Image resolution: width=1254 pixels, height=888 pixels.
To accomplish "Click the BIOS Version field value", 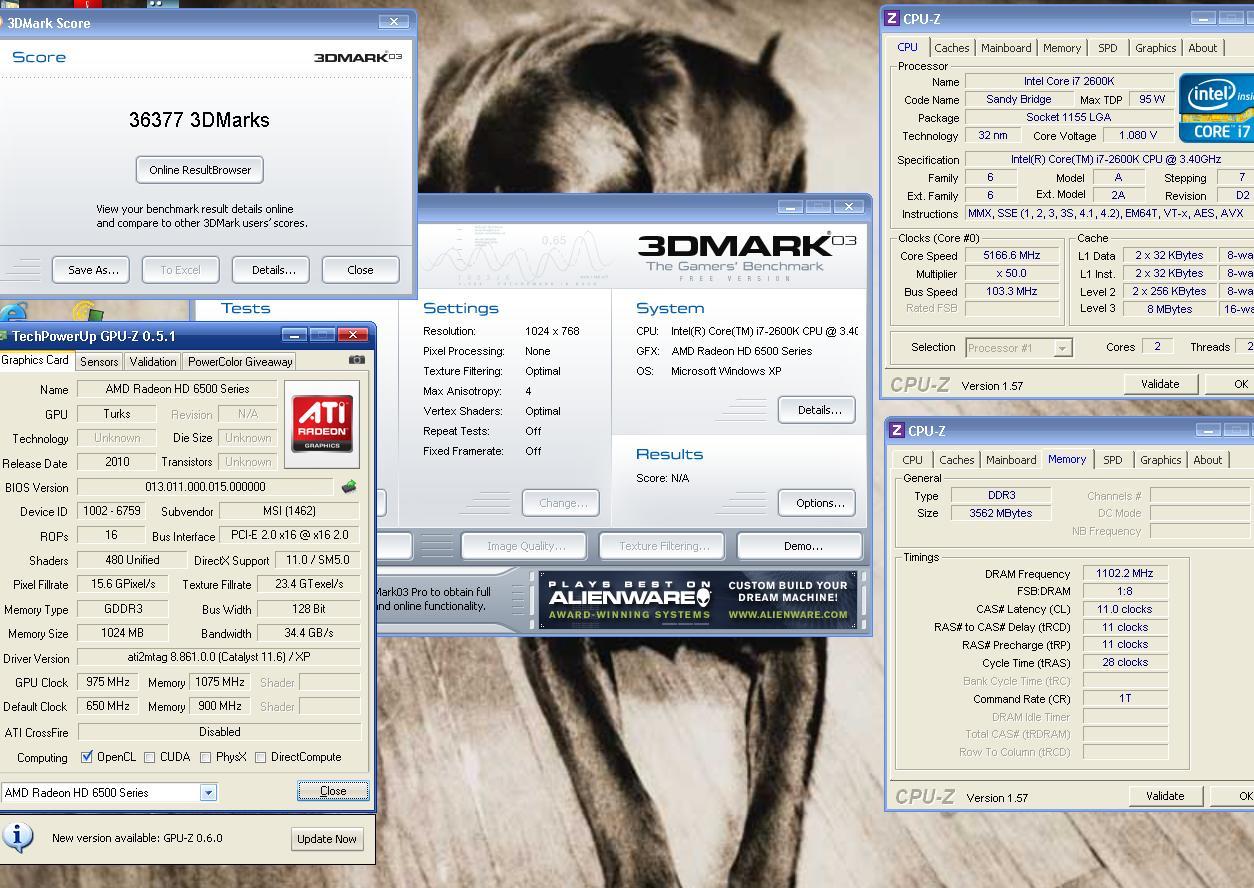I will point(205,487).
